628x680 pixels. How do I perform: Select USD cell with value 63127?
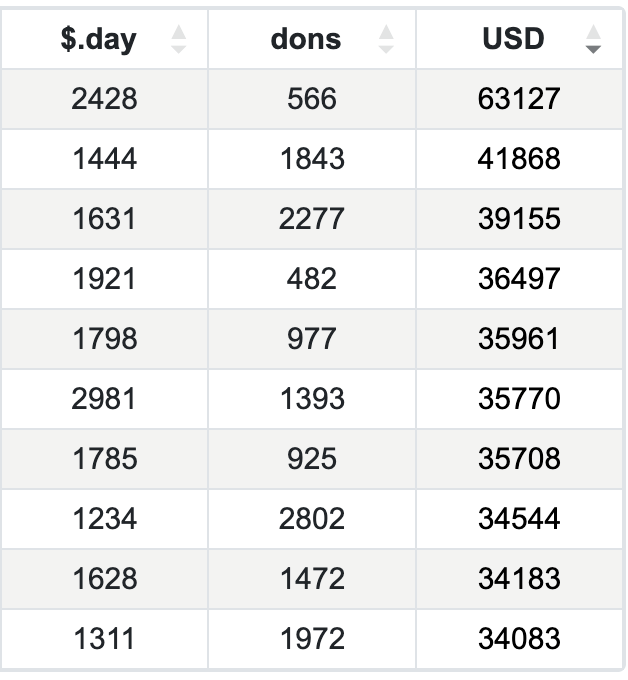[x=519, y=99]
